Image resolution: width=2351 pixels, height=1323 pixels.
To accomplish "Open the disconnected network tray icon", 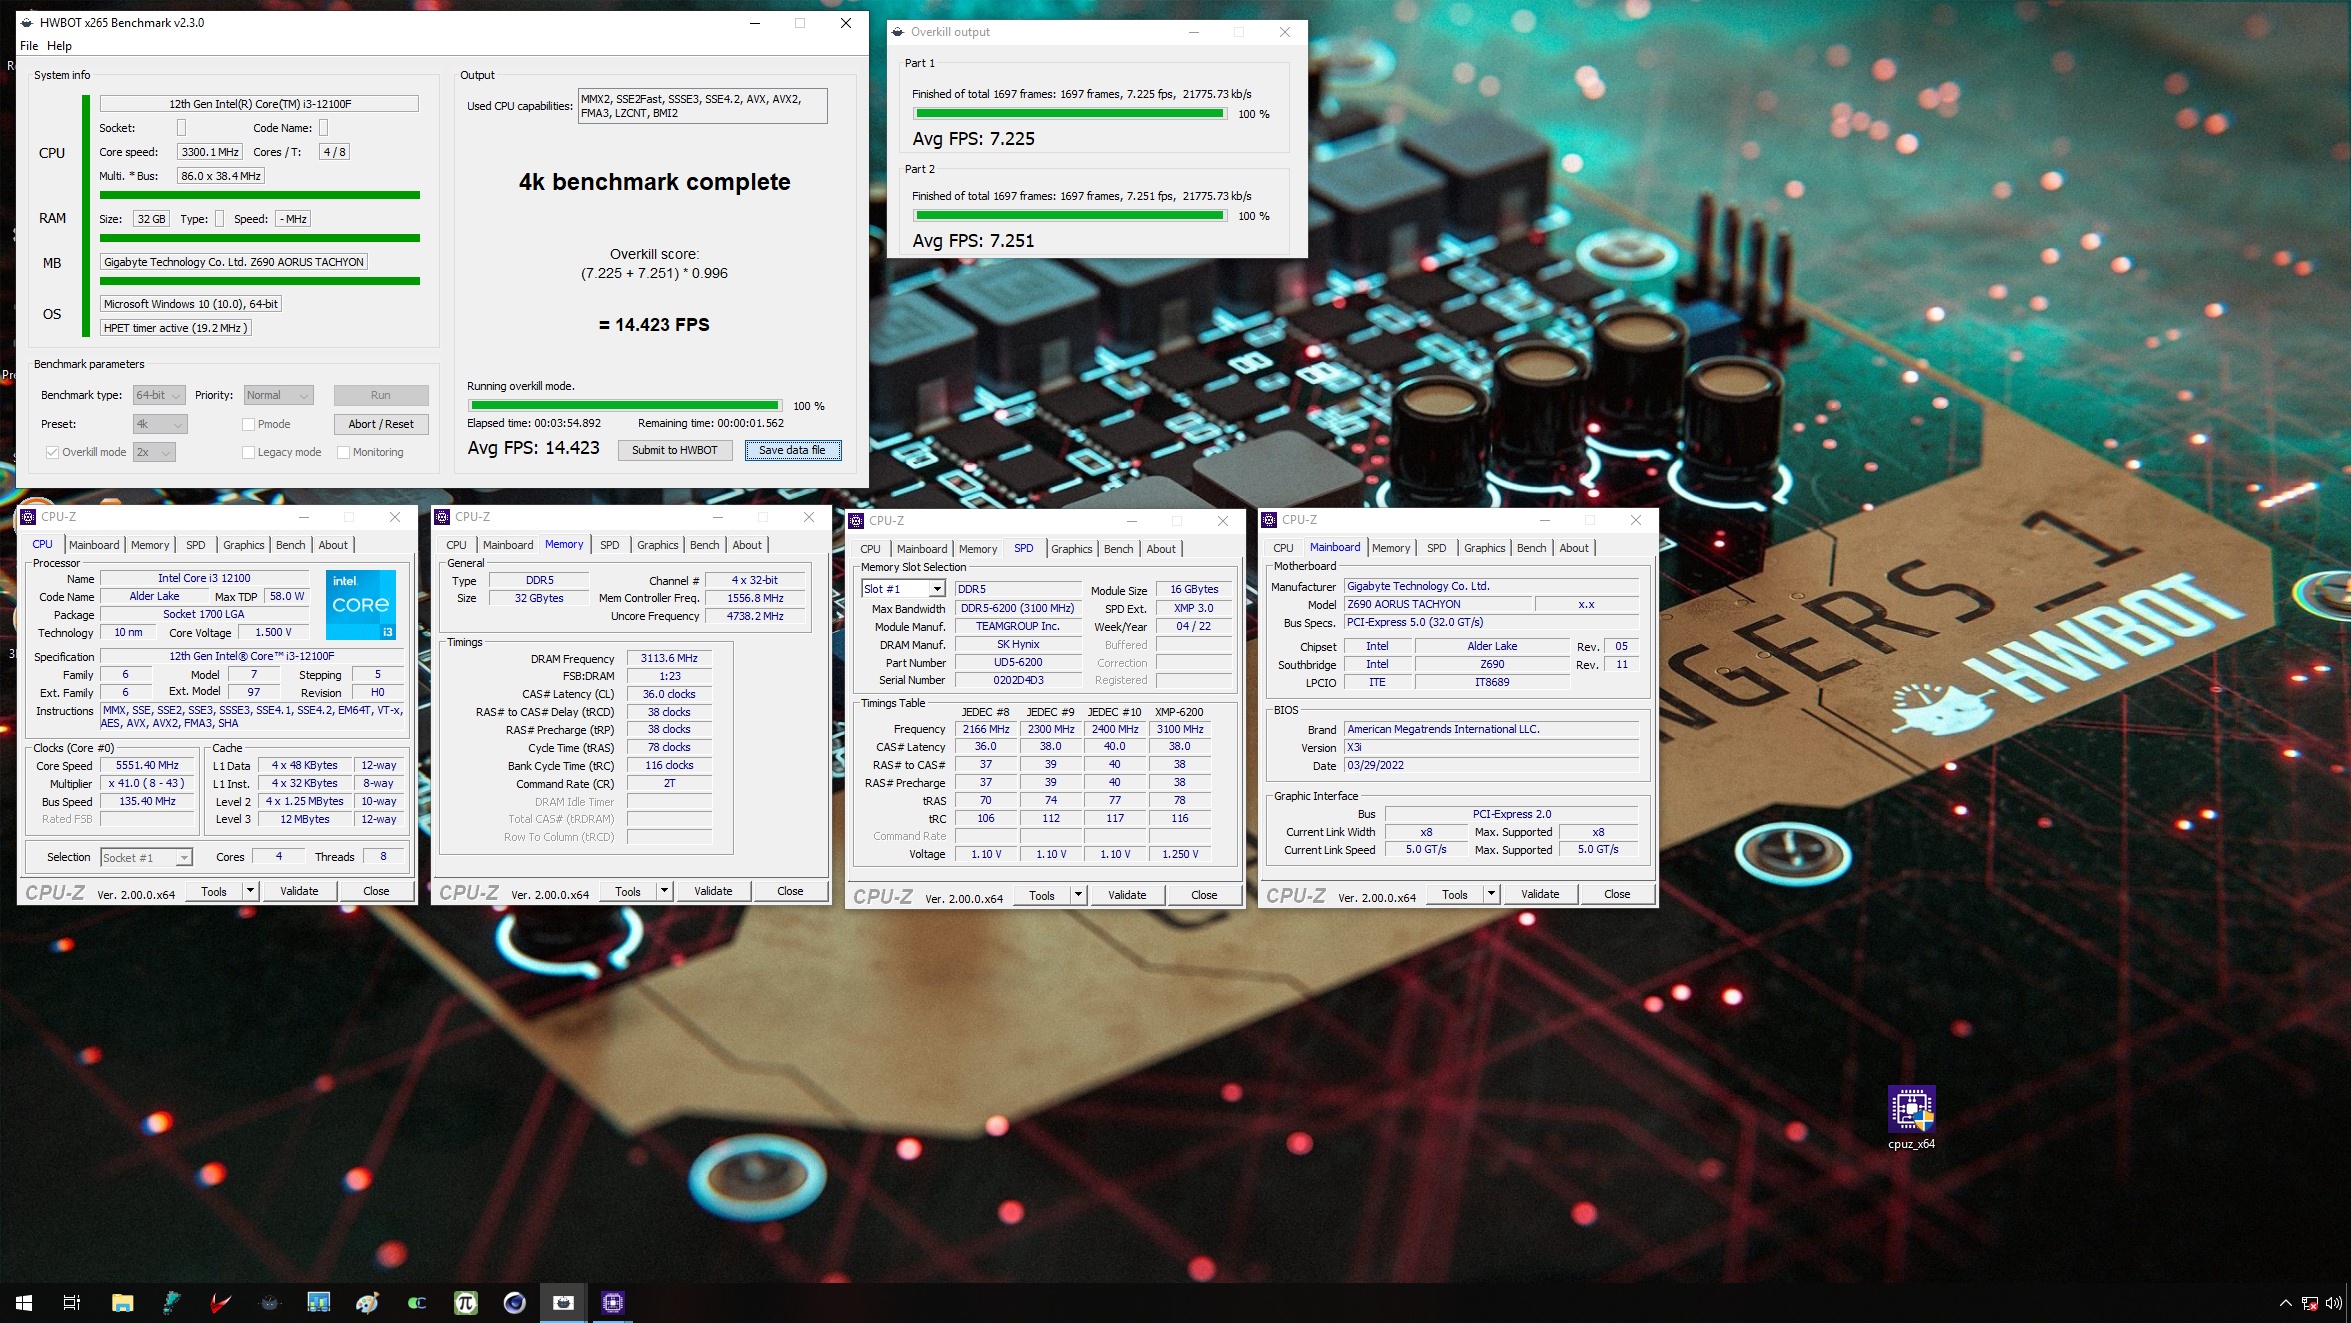I will pyautogui.click(x=2309, y=1303).
